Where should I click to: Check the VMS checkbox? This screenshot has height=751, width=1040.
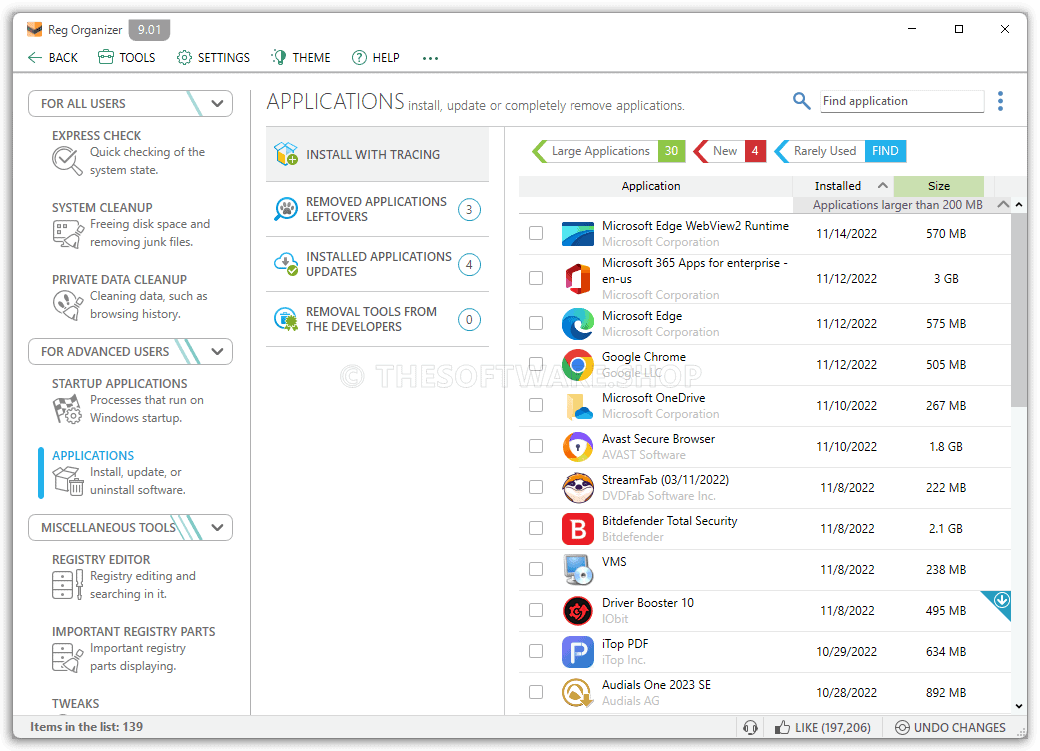coord(536,569)
